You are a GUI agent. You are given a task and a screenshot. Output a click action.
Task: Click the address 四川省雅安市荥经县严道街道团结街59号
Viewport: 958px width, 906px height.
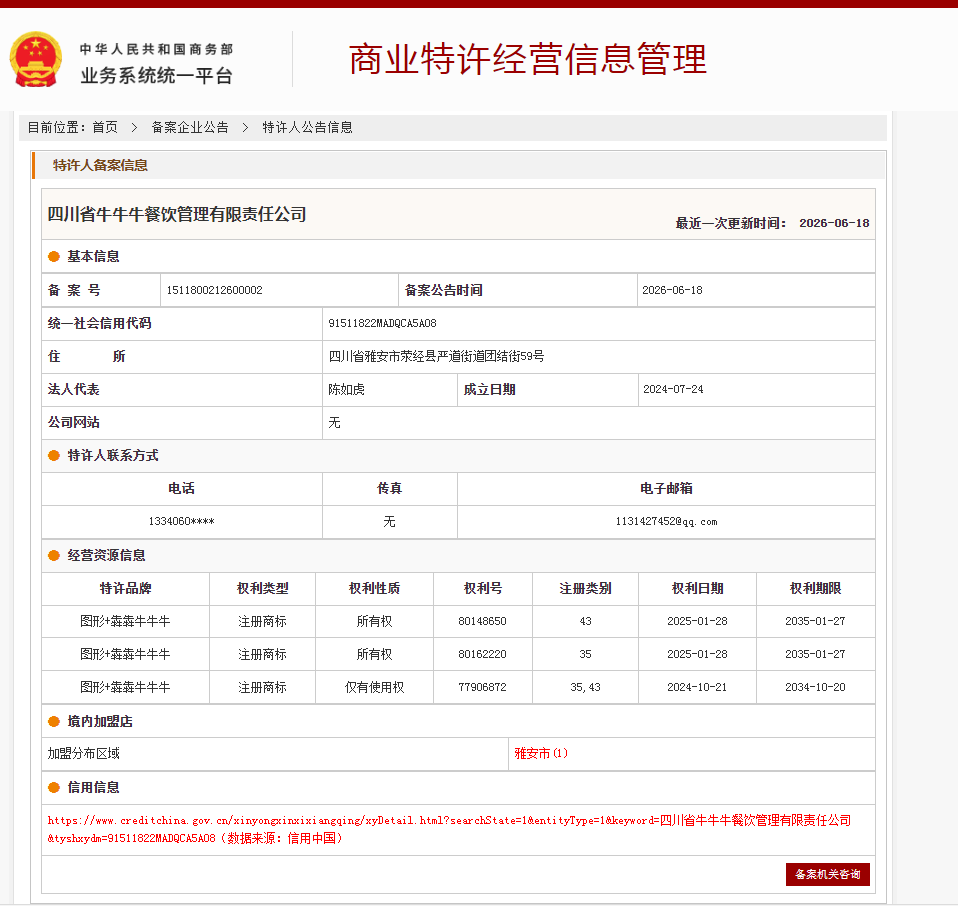click(x=436, y=356)
